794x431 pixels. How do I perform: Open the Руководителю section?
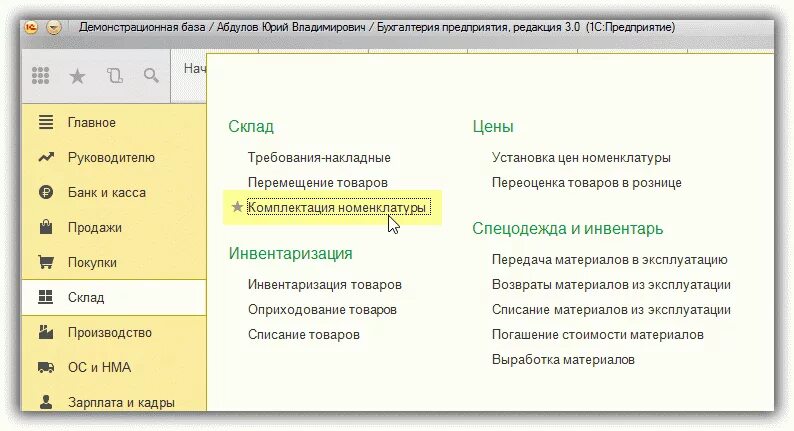click(x=111, y=158)
